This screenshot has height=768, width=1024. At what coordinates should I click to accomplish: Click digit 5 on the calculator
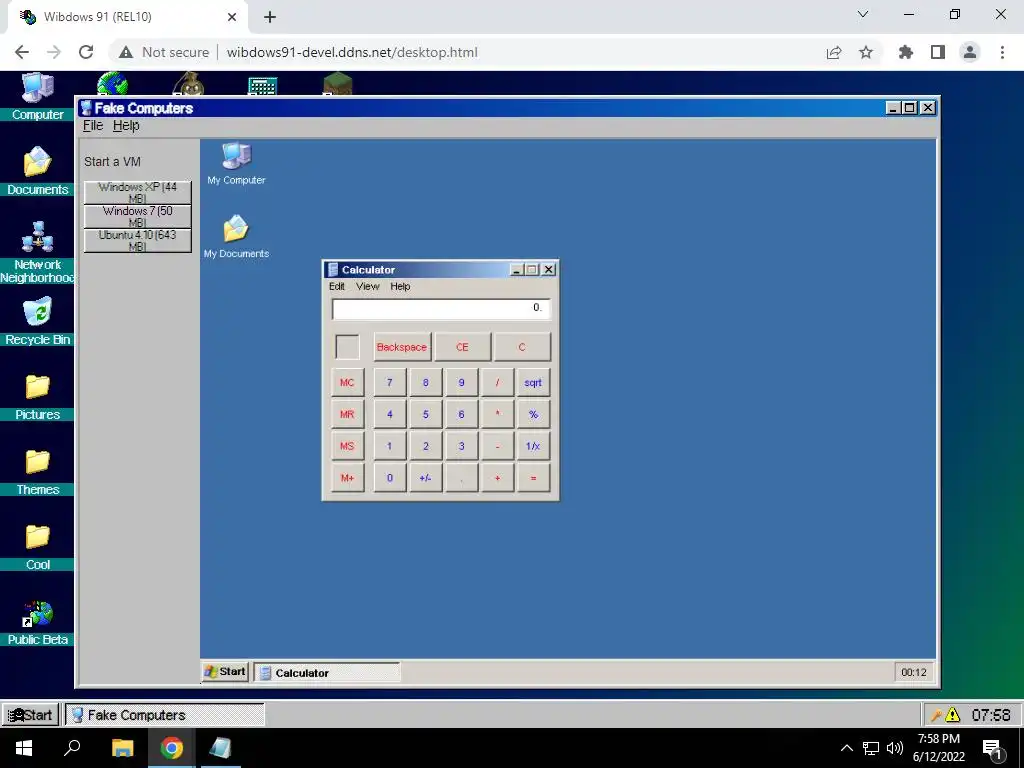click(425, 414)
